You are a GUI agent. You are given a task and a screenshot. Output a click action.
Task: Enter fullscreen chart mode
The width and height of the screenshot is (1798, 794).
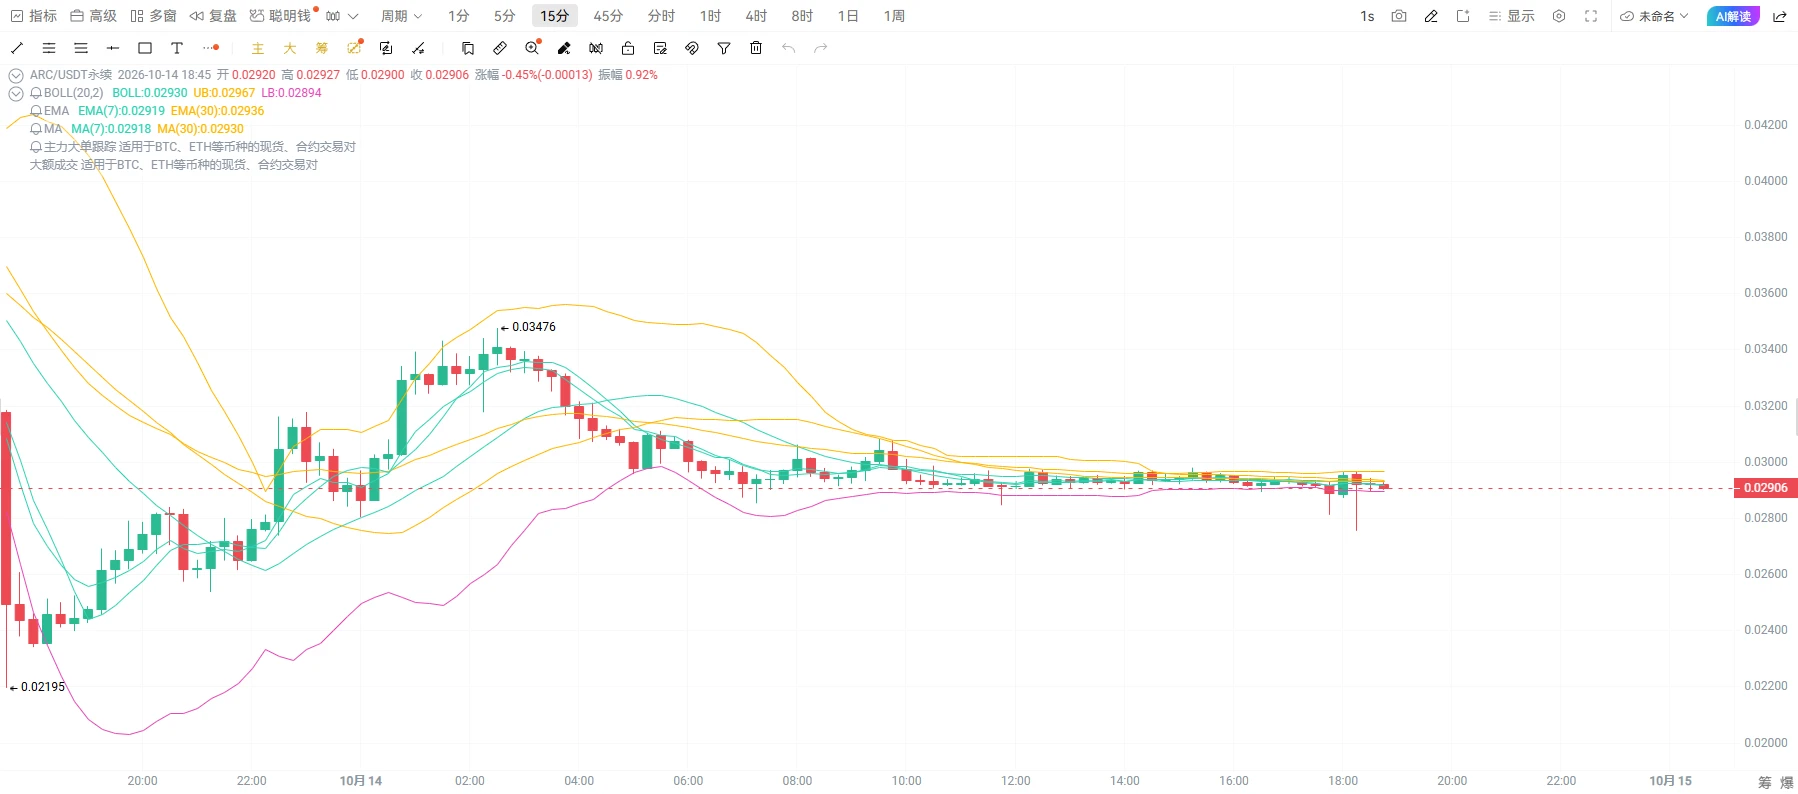pyautogui.click(x=1591, y=16)
